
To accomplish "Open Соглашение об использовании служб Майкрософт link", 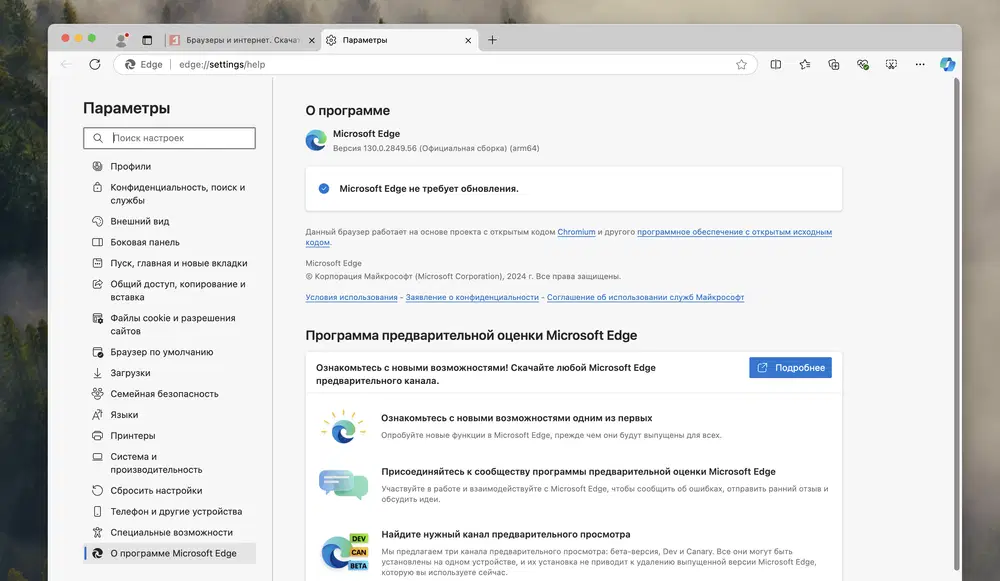I will [x=645, y=297].
